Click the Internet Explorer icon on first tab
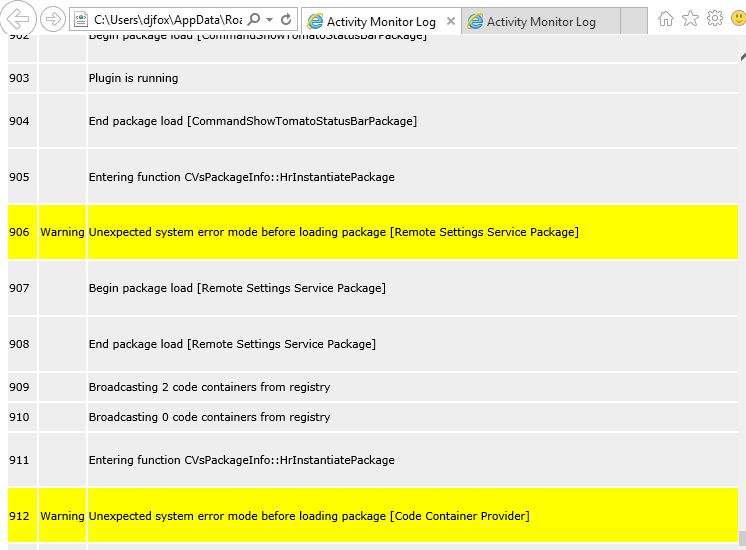Viewport: 746px width, 550px height. tap(315, 21)
